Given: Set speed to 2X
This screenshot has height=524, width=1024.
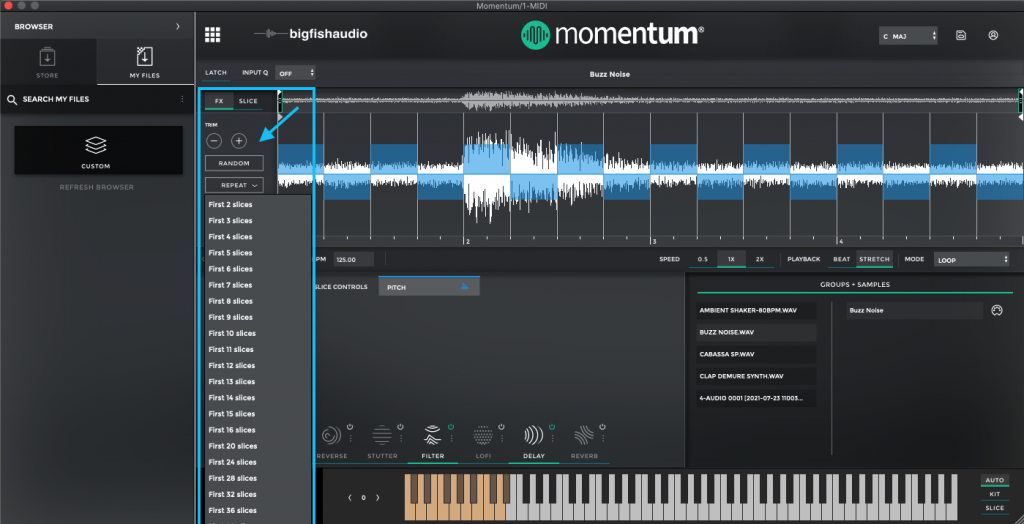Looking at the screenshot, I should 760,259.
